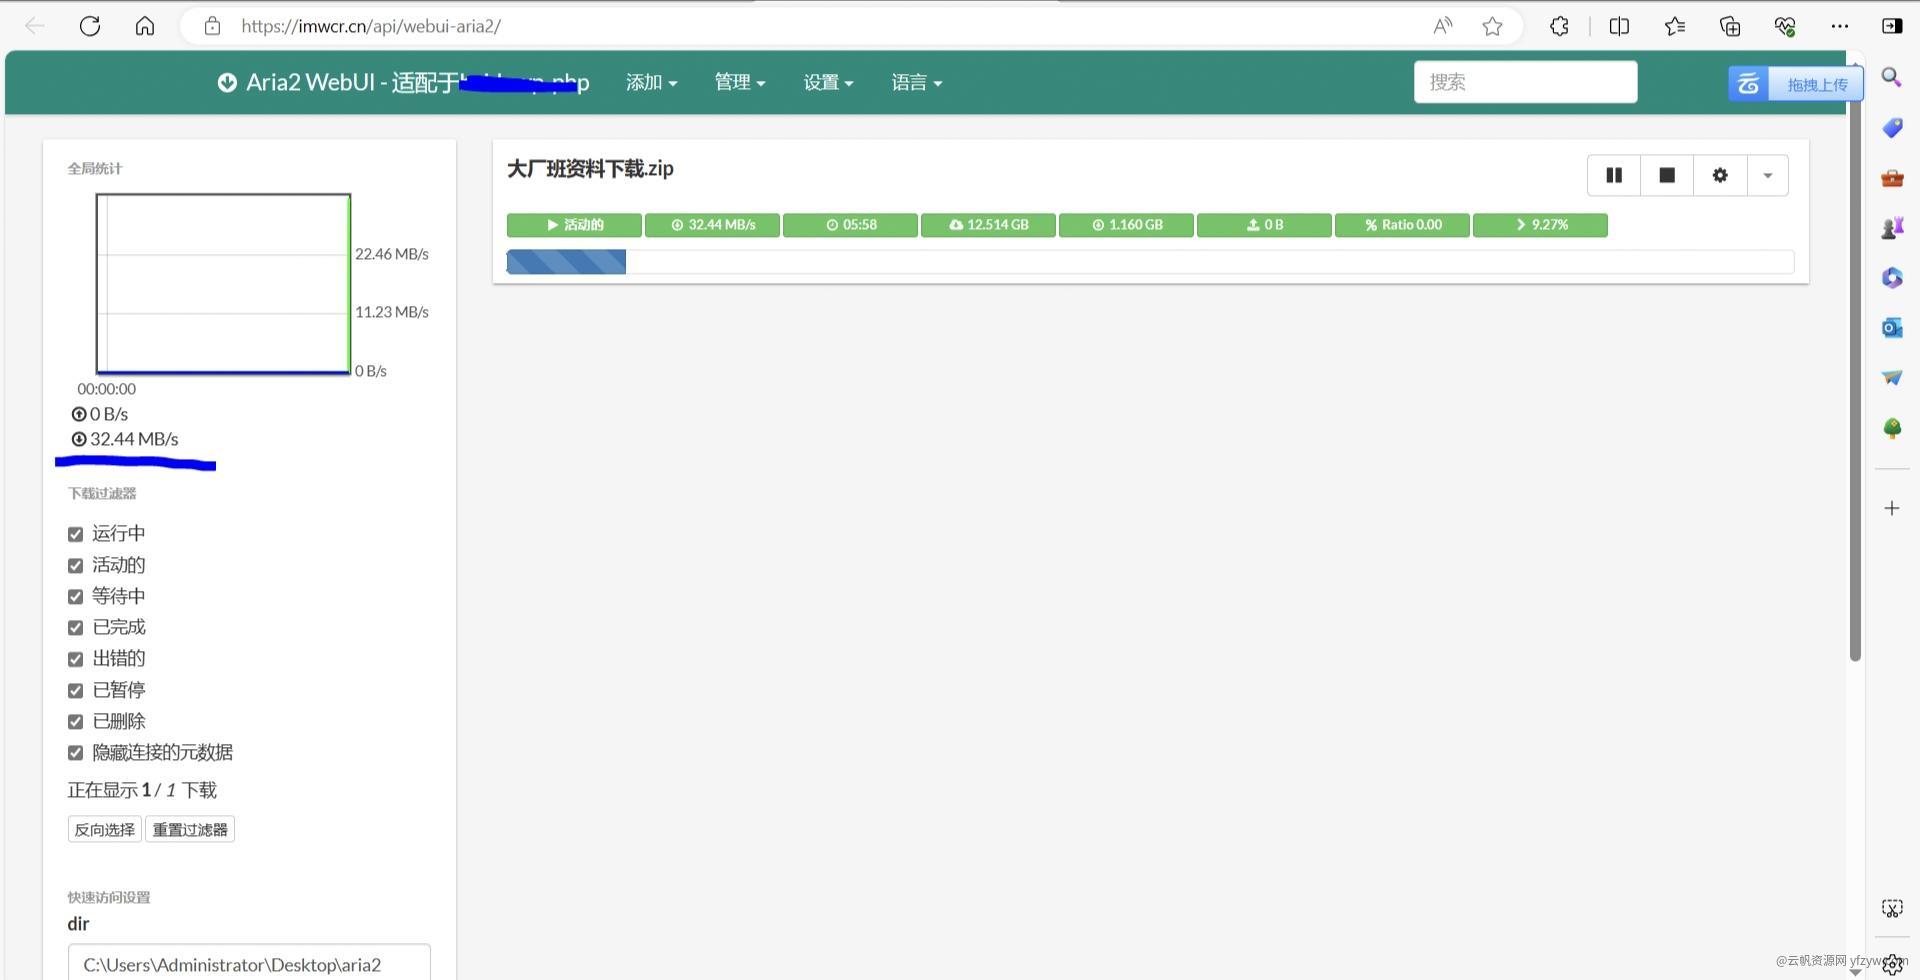Click the Aria2 WebUI title logo

[403, 82]
